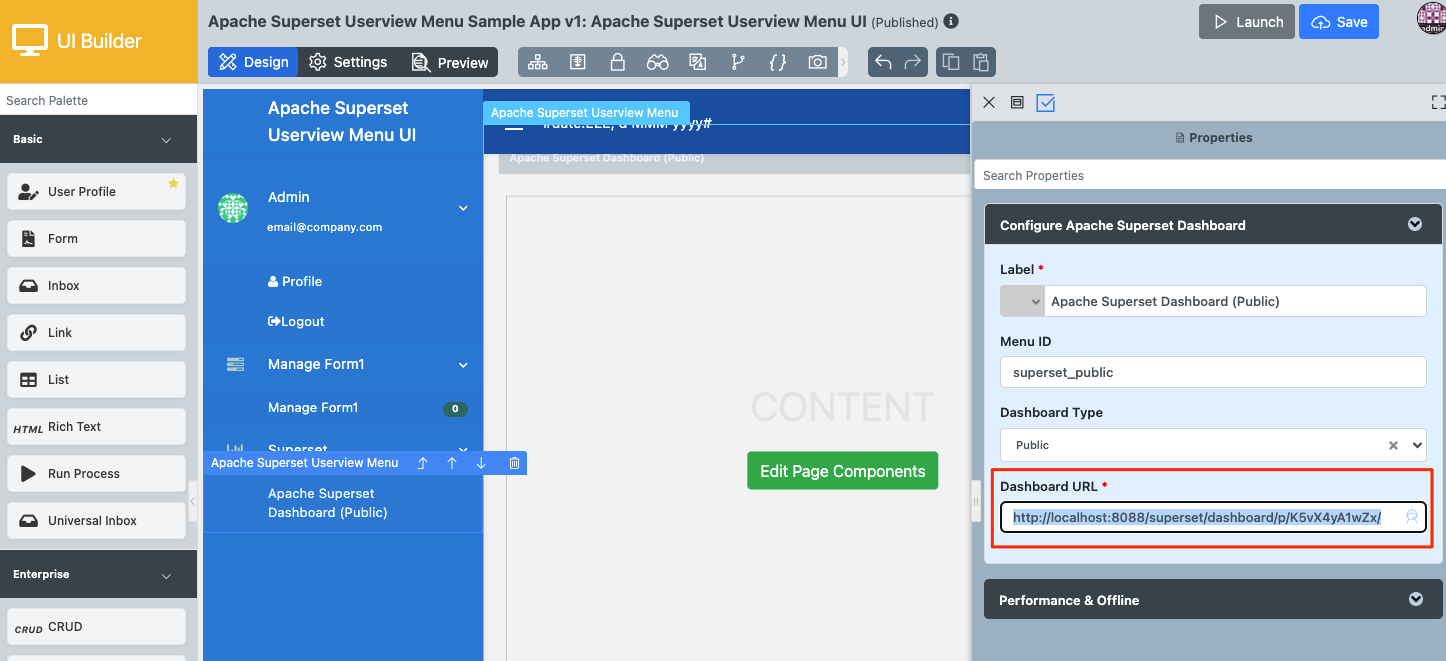Click the clipboard paste icon

981,62
